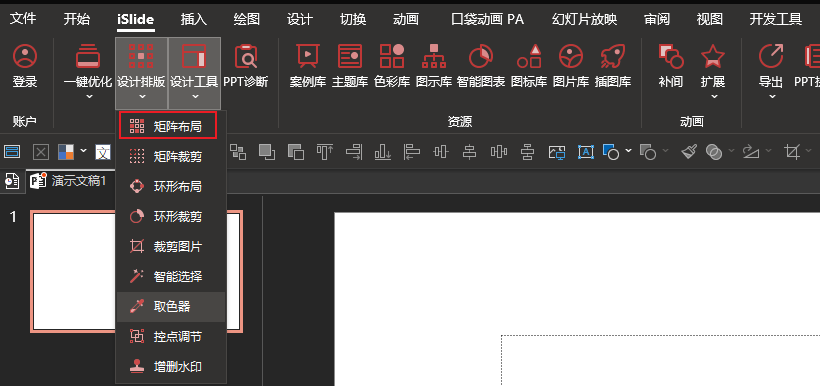Click the 导出 export icon
This screenshot has height=386, width=820.
coord(771,56)
